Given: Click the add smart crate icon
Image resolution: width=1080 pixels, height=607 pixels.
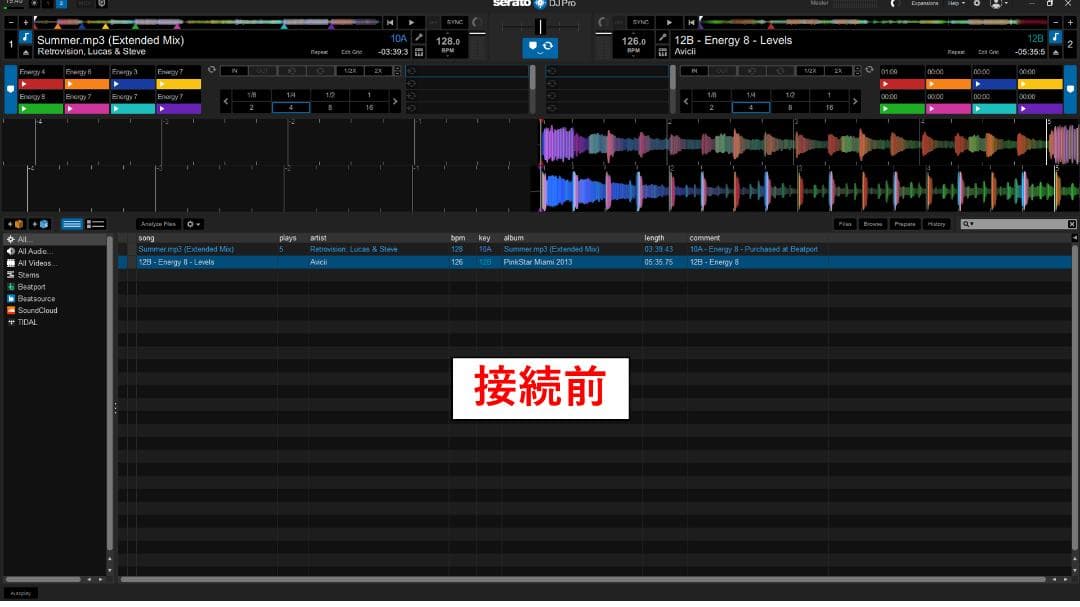Looking at the screenshot, I should 40,224.
